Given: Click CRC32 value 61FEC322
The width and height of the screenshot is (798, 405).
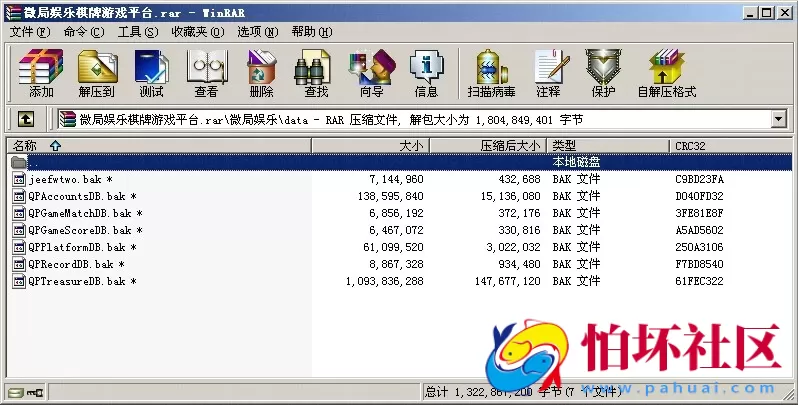Looking at the screenshot, I should [x=699, y=281].
